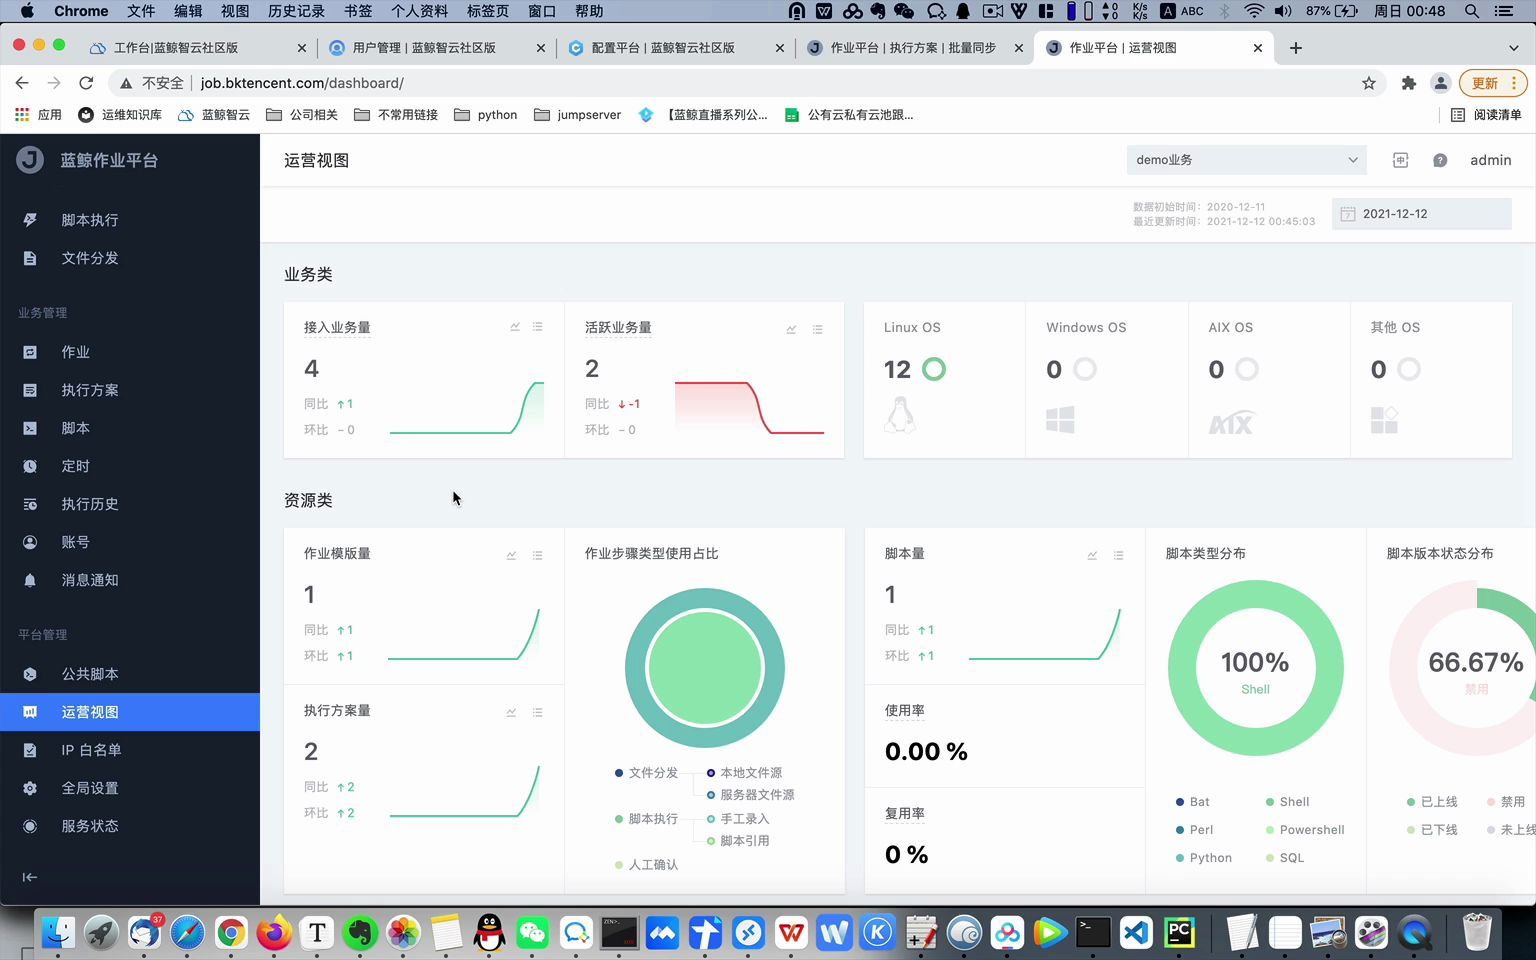Open the jumpserver bookmark folder
Screen dimensions: 1536x960
pyautogui.click(x=578, y=115)
